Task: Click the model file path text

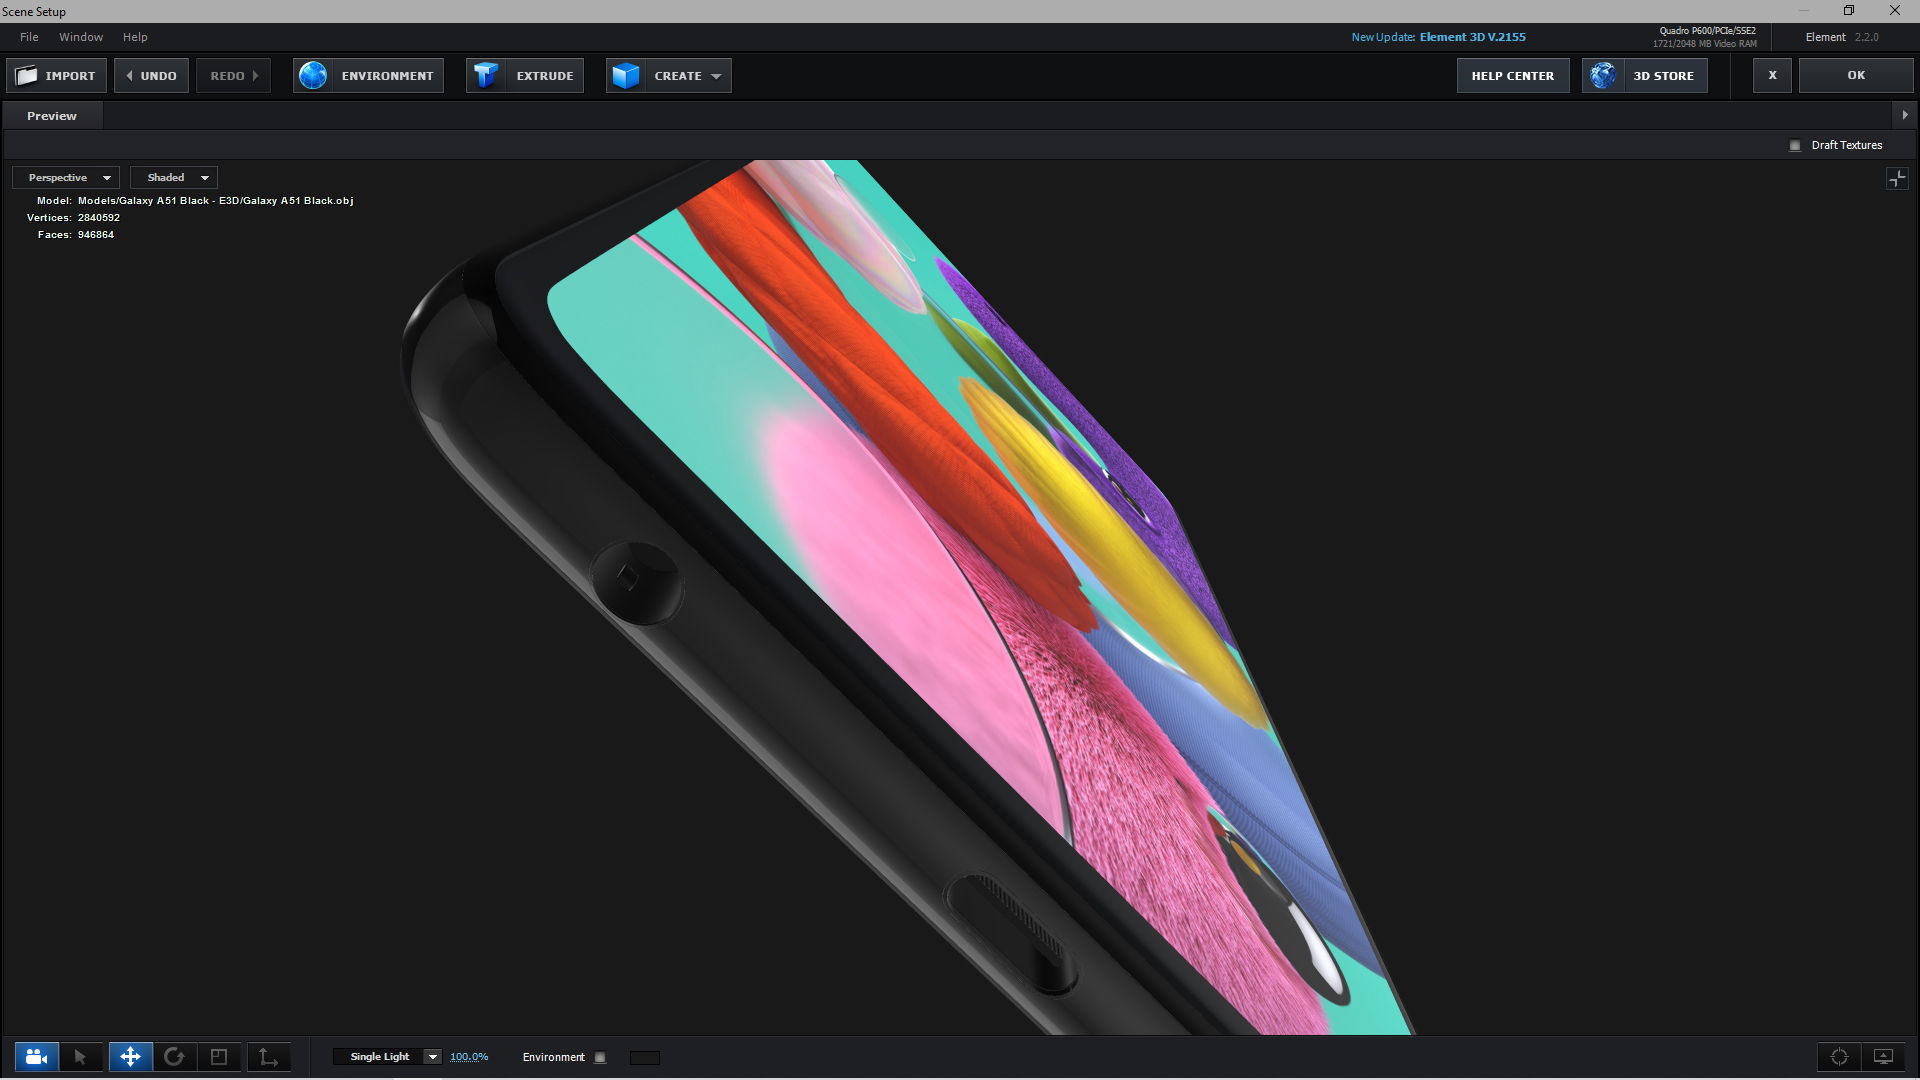Action: point(215,201)
